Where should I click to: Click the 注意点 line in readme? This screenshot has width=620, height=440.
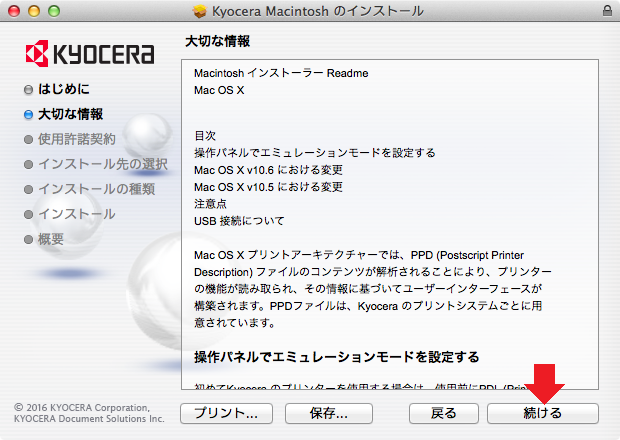[x=210, y=204]
